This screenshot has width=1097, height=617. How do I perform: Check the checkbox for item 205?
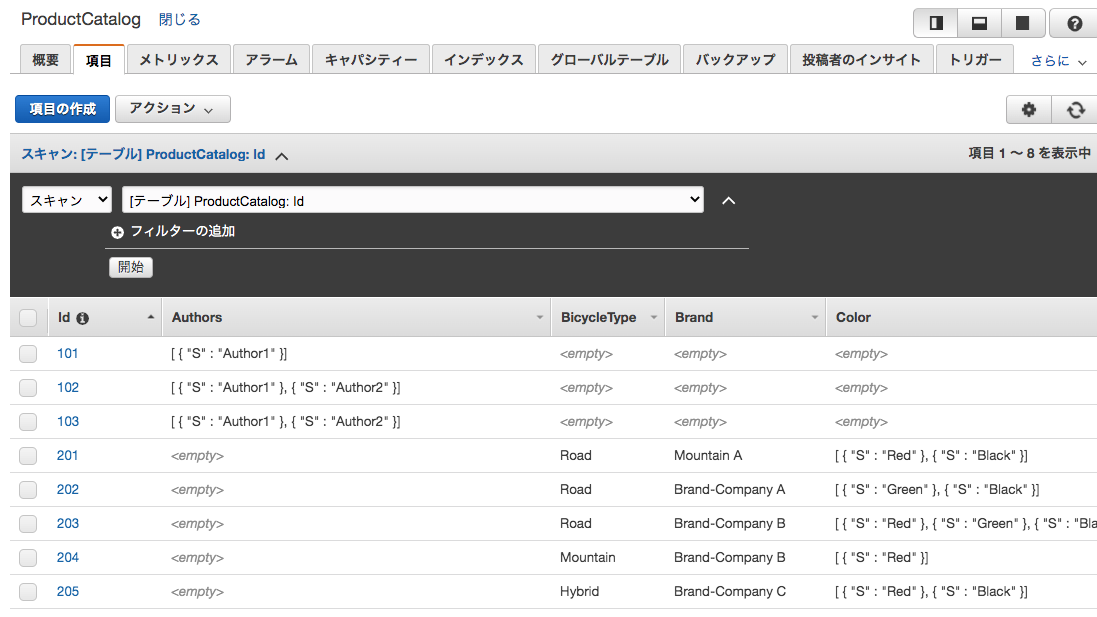(28, 591)
